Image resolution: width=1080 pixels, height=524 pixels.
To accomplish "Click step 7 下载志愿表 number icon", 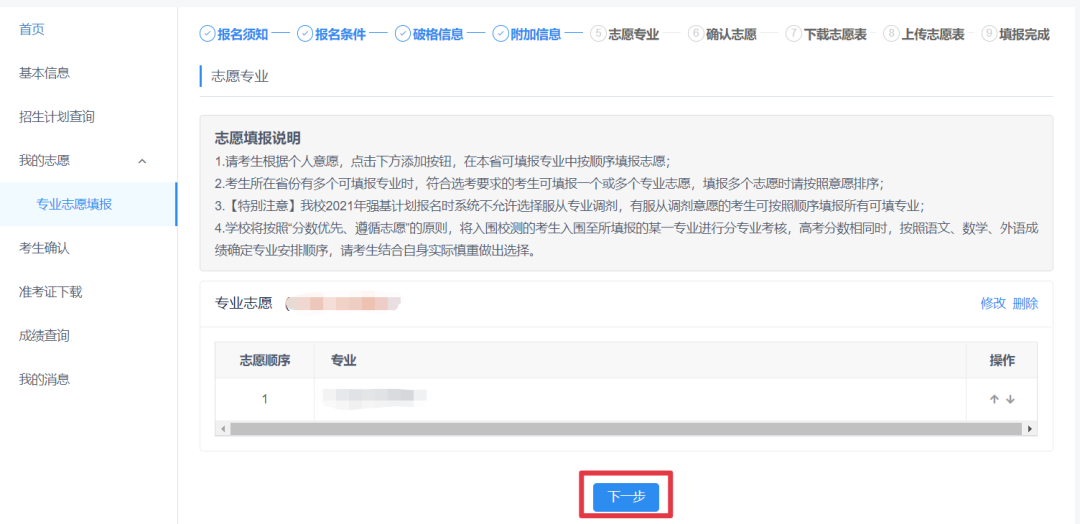I will click(x=794, y=34).
